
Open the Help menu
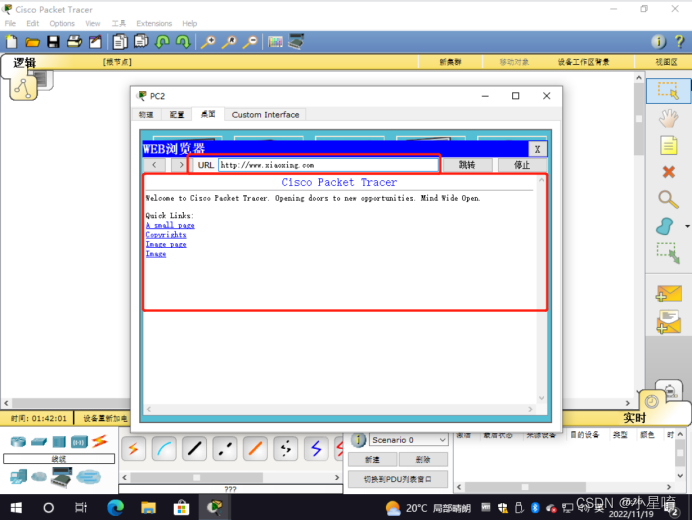[190, 23]
